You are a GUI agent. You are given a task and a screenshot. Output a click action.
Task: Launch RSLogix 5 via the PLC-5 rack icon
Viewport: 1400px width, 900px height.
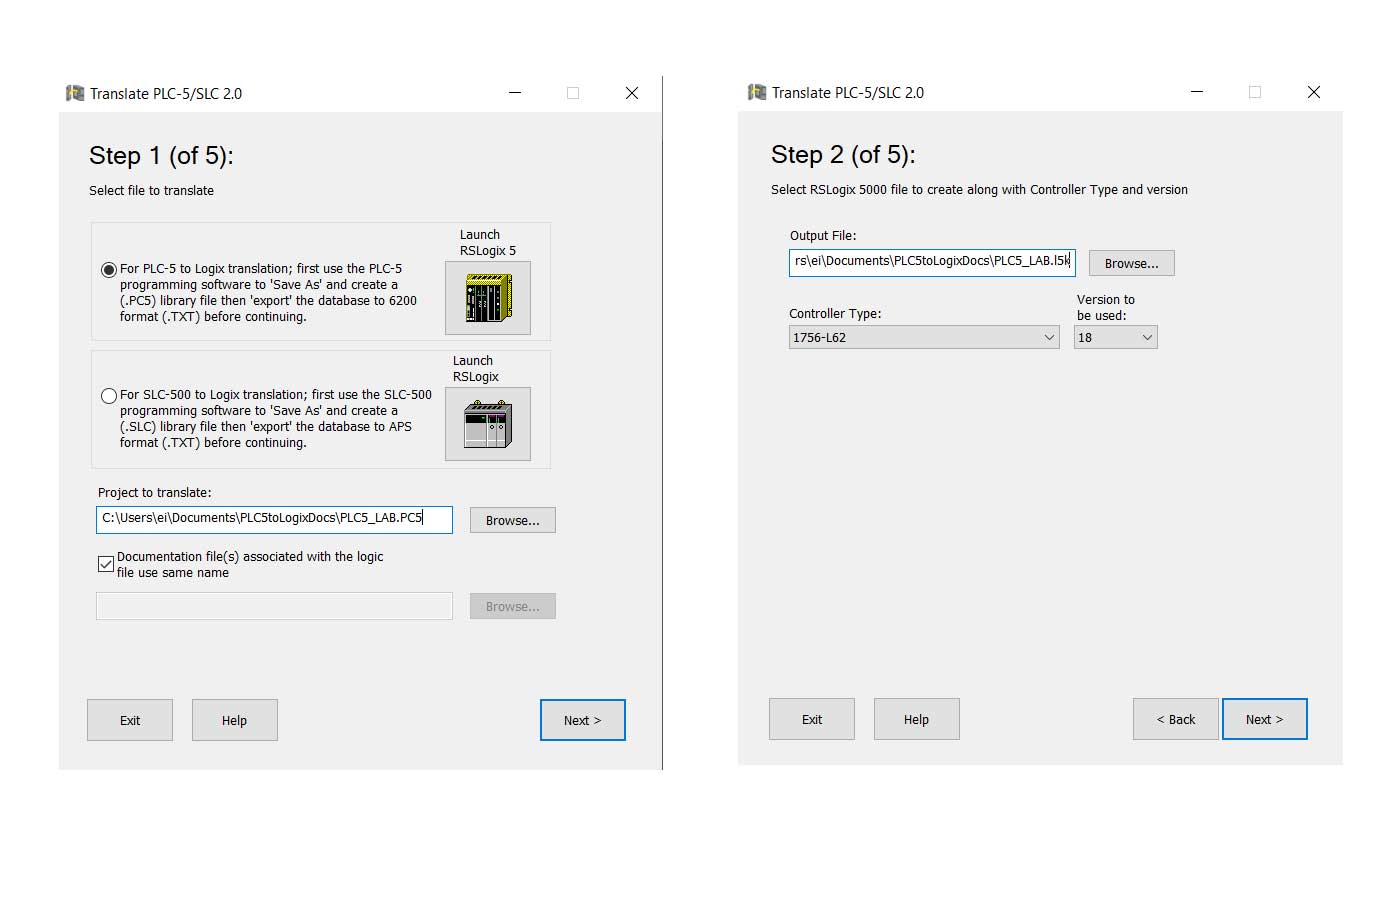tap(488, 298)
